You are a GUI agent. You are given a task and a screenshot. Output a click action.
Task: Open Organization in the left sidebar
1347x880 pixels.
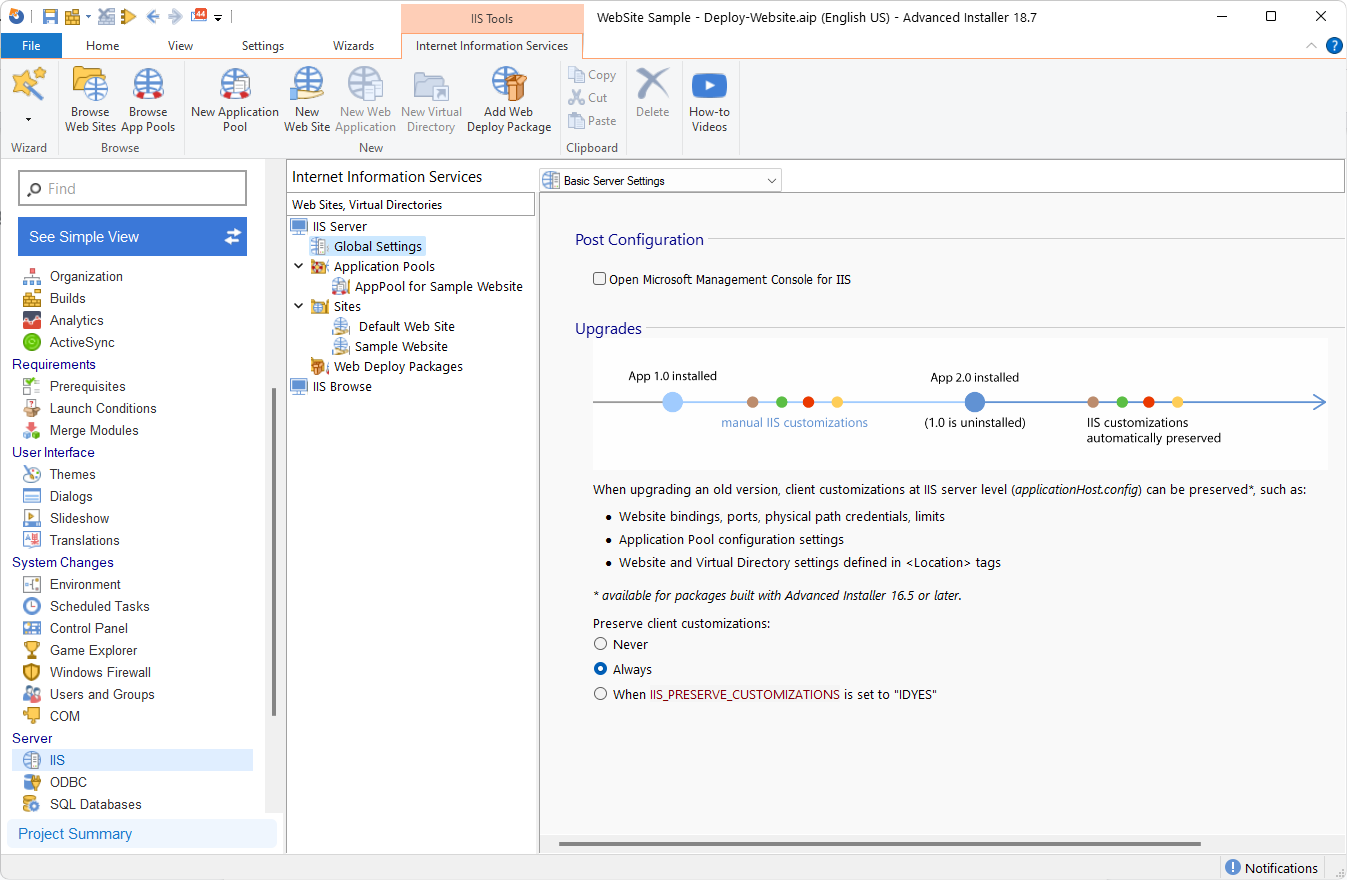pyautogui.click(x=86, y=277)
